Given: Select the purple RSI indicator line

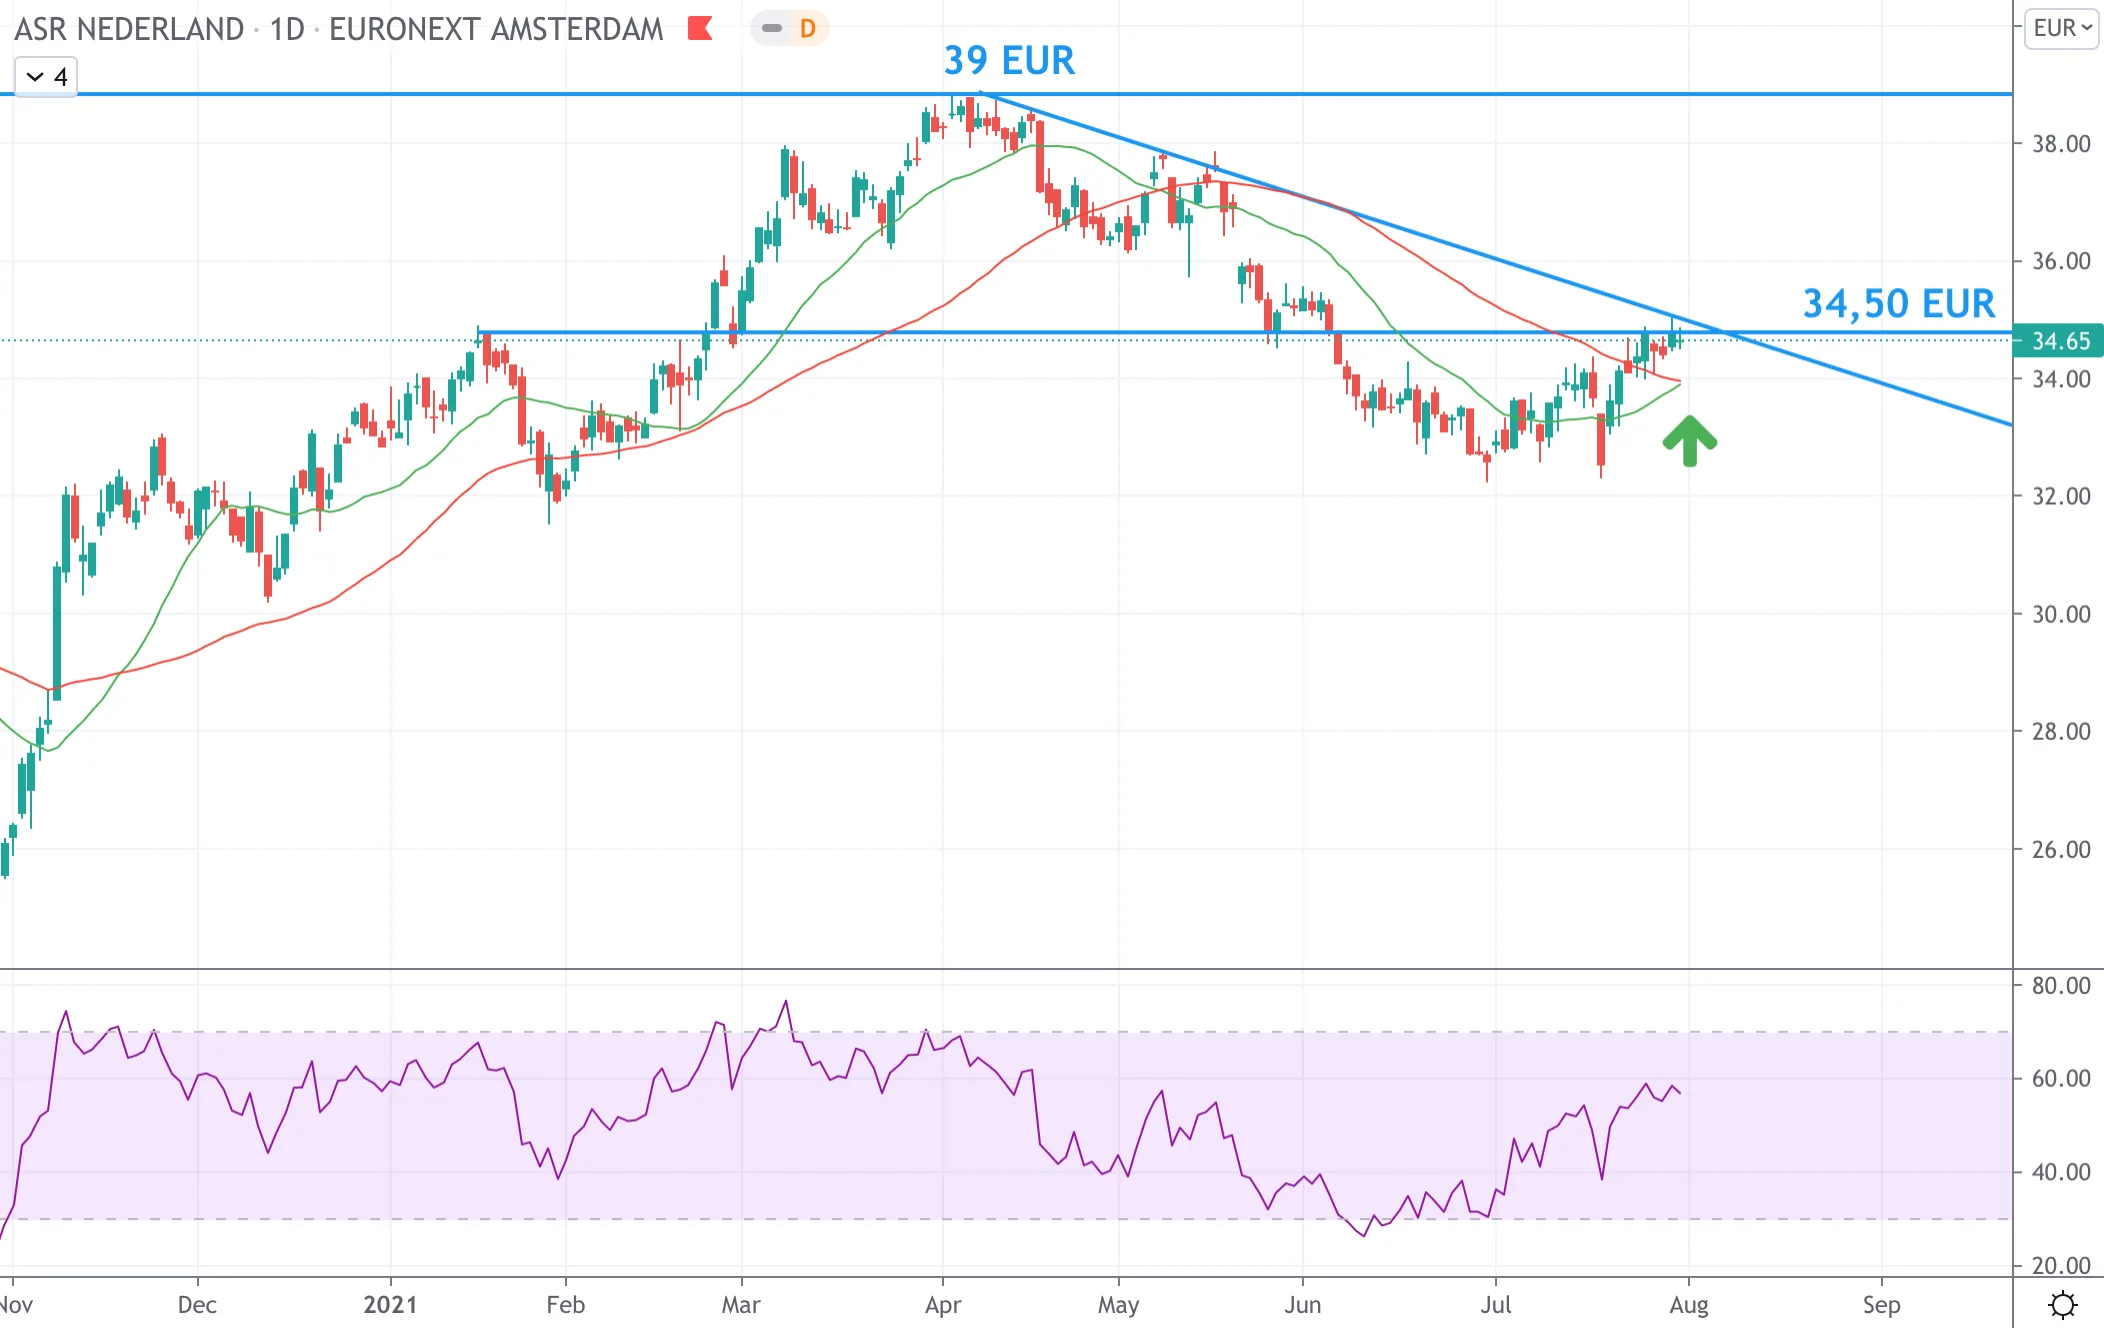Looking at the screenshot, I should [840, 1098].
